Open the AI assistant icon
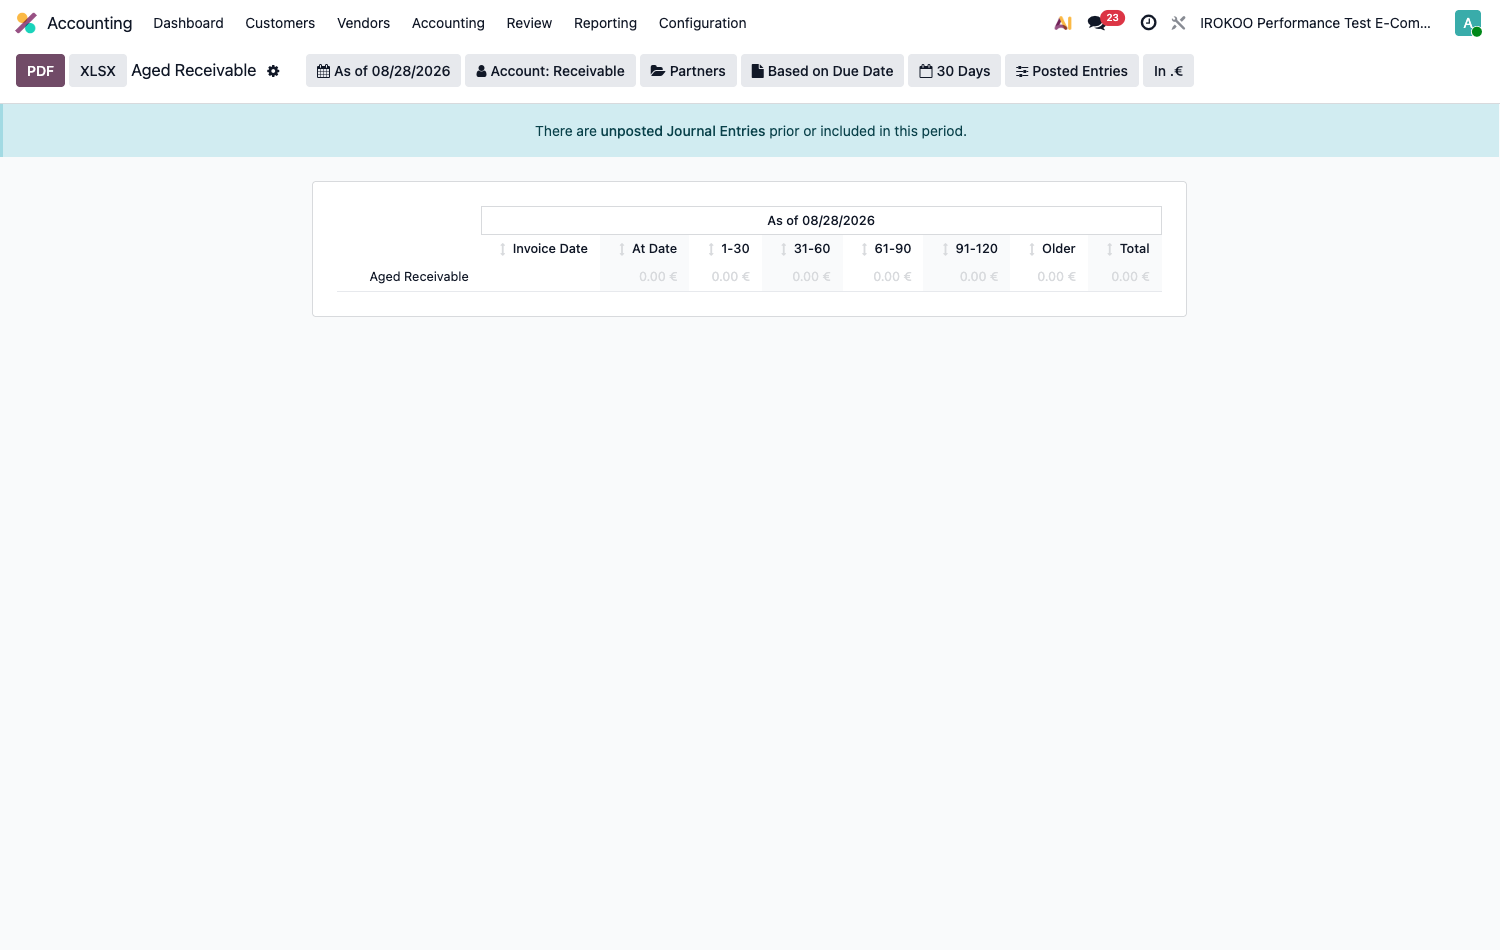Image resolution: width=1500 pixels, height=950 pixels. 1063,23
